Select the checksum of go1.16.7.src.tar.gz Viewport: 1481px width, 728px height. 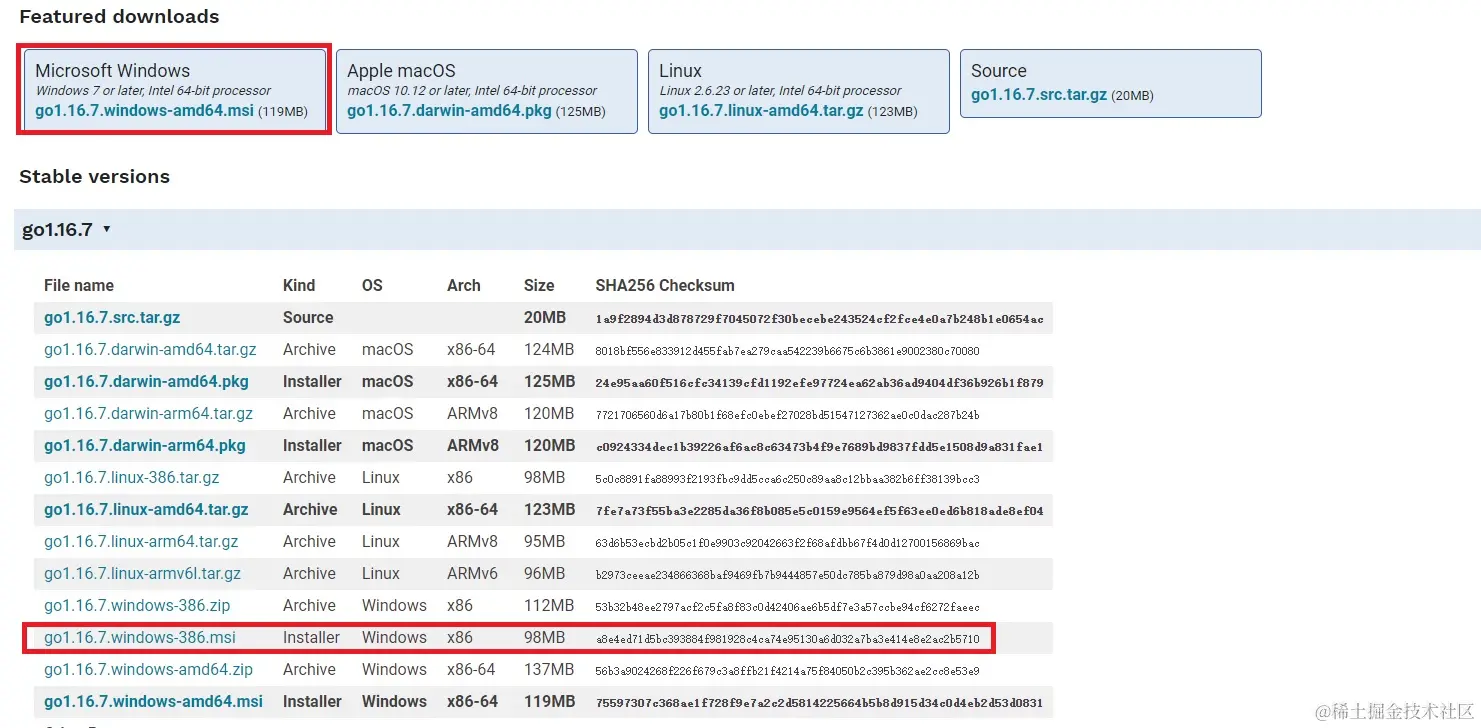819,319
